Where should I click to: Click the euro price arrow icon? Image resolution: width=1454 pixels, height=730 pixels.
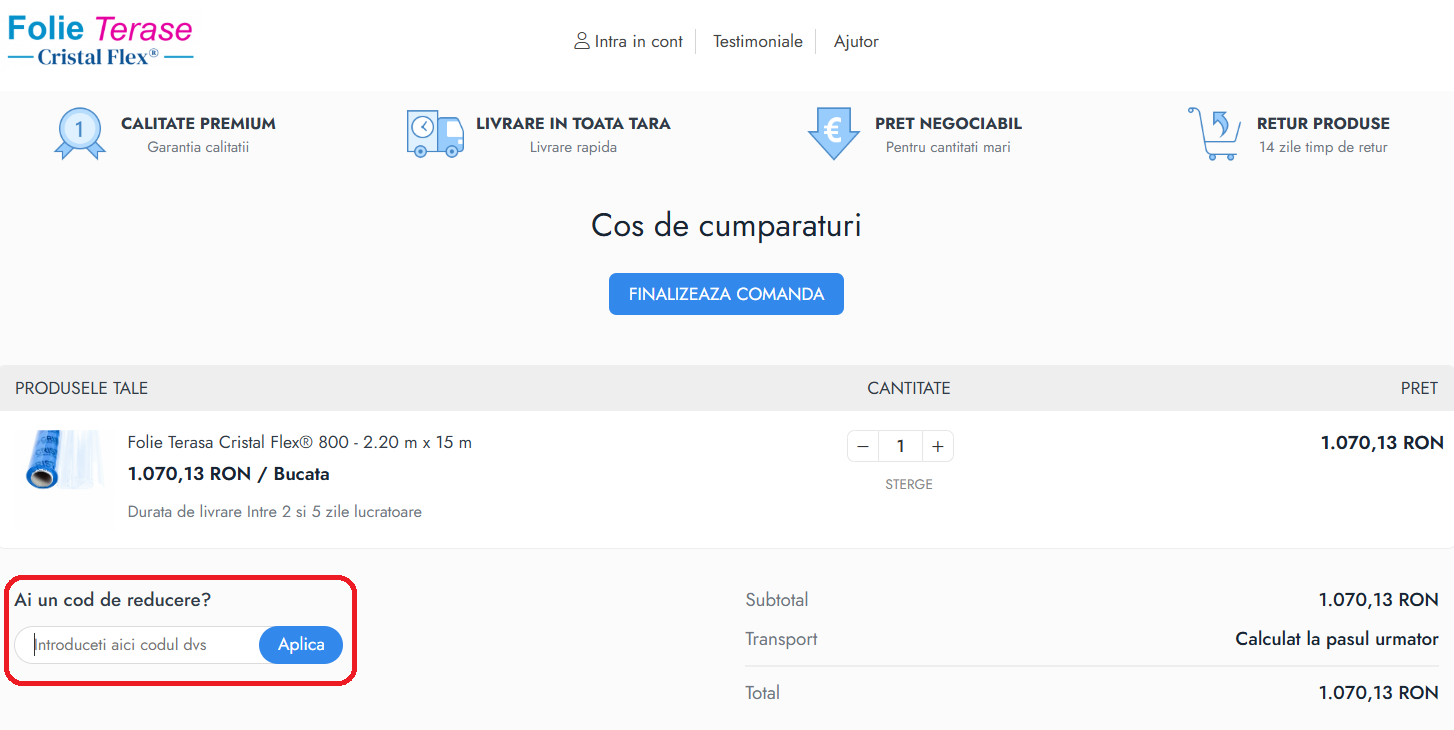833,133
